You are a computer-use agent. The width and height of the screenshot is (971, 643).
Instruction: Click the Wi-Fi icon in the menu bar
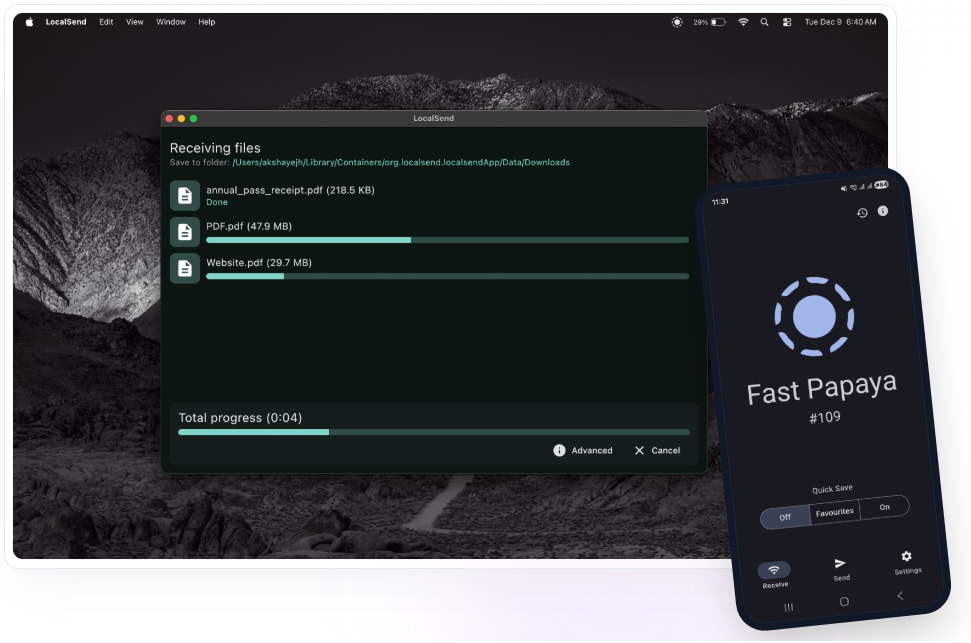(743, 22)
